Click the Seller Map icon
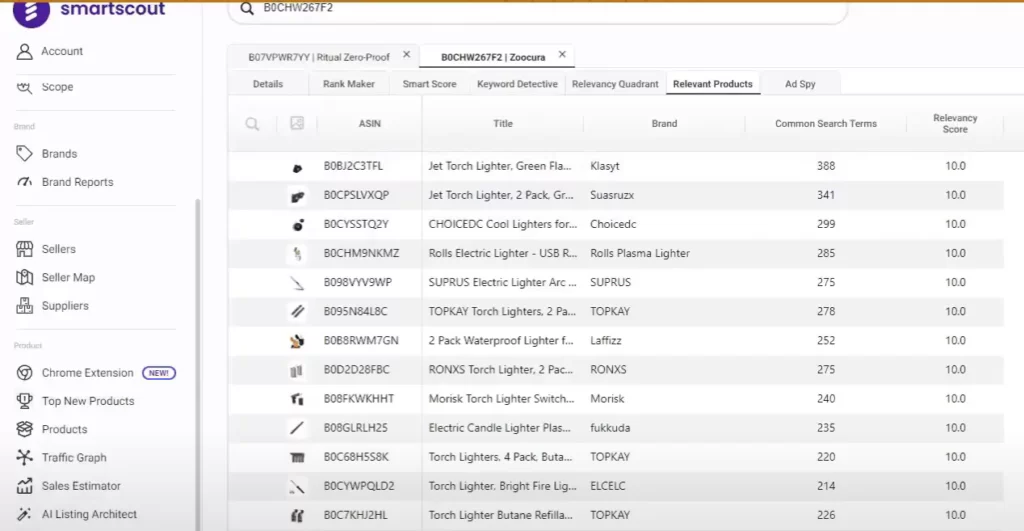Viewport: 1024px width, 531px height. pos(24,278)
